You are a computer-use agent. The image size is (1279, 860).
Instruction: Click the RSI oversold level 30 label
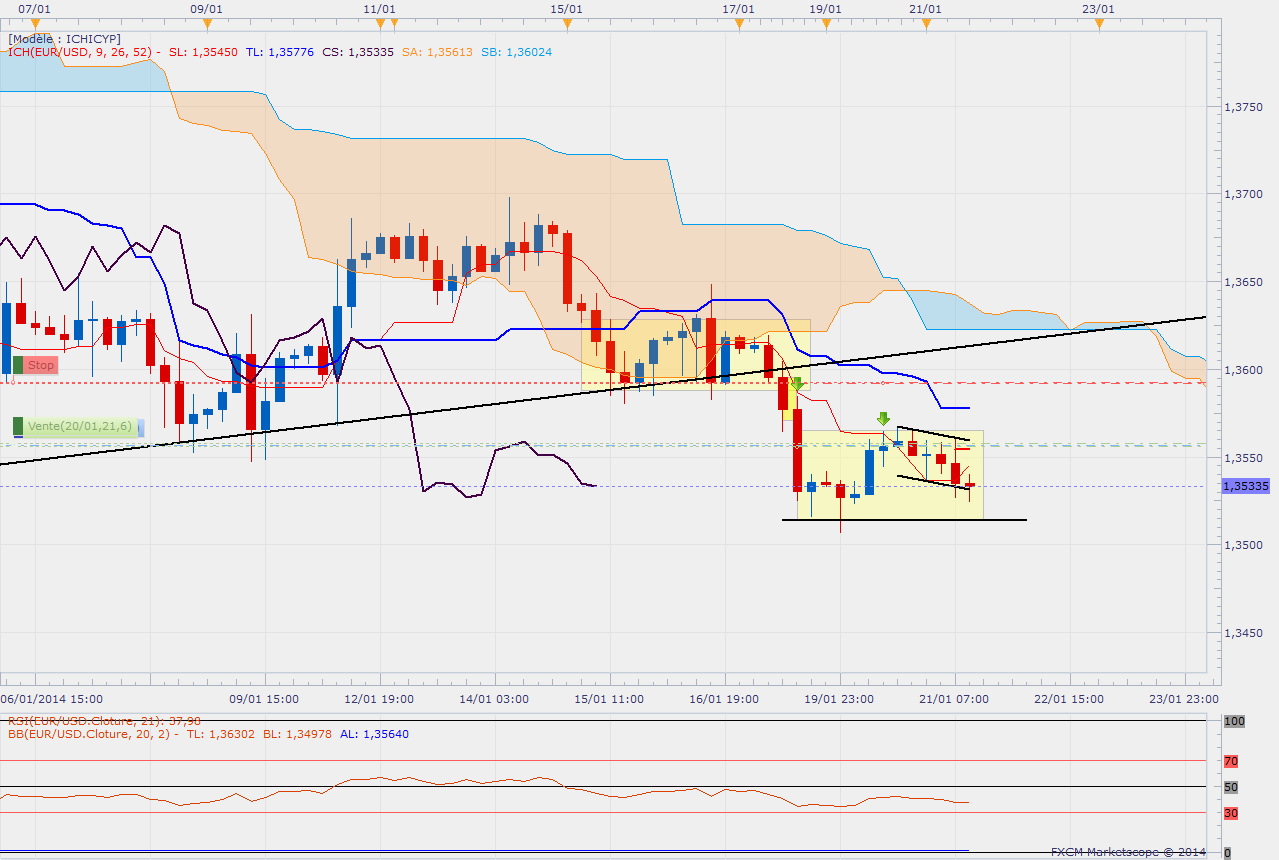[1231, 813]
